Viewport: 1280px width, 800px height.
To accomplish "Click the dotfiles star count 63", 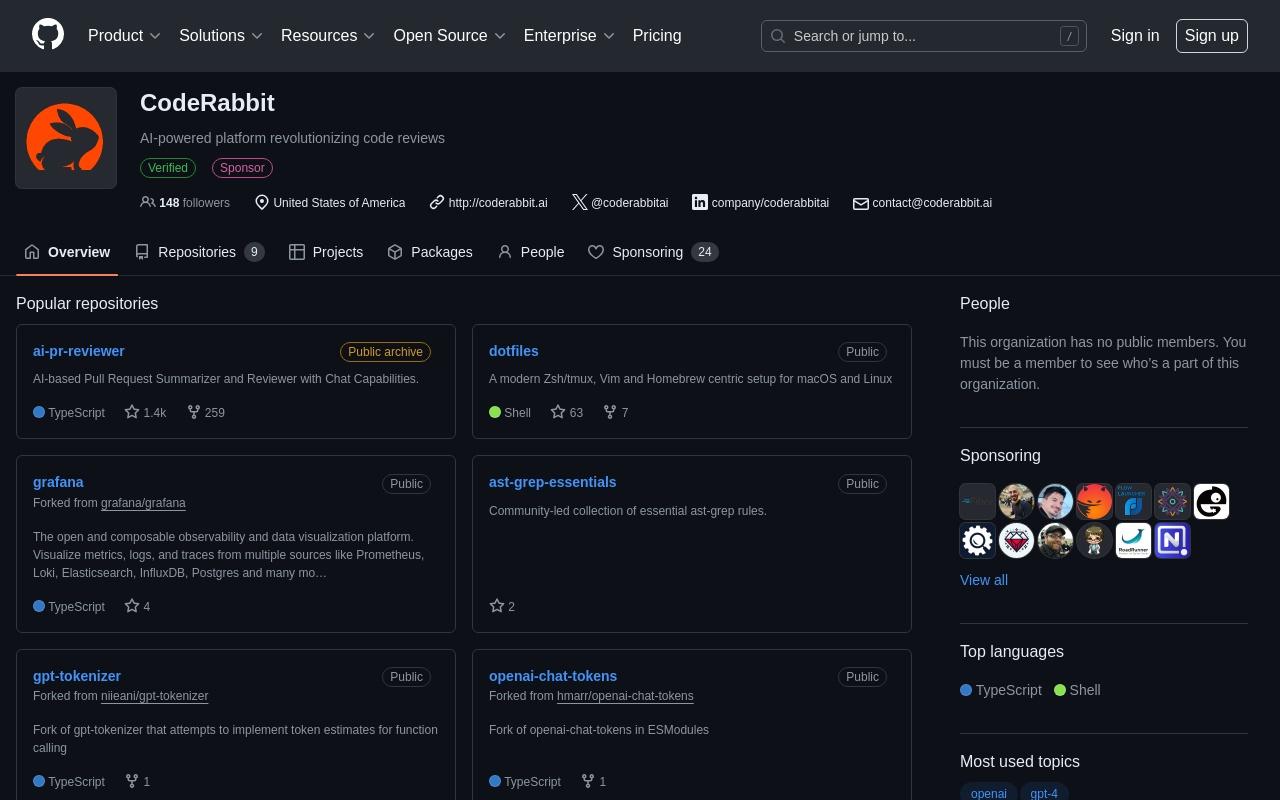I will tap(567, 412).
